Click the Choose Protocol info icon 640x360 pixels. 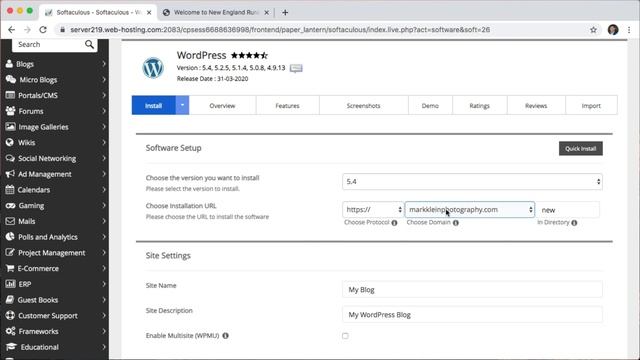(x=394, y=222)
